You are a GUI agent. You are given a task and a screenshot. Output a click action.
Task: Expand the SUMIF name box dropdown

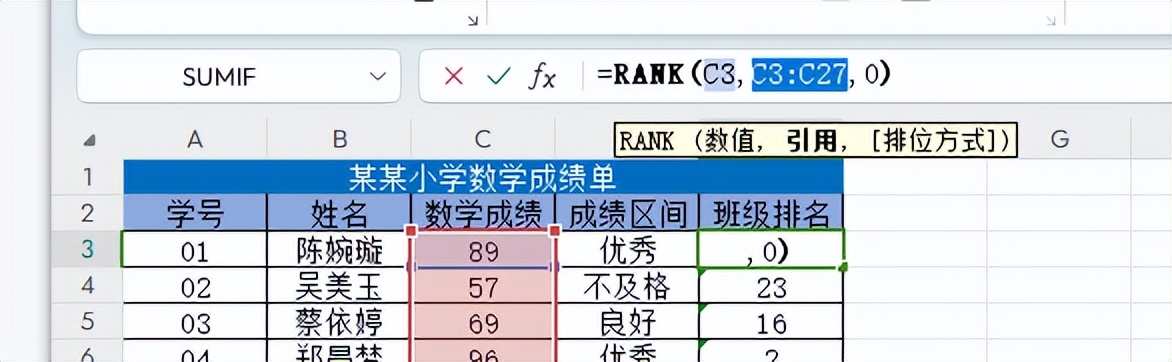(x=379, y=76)
